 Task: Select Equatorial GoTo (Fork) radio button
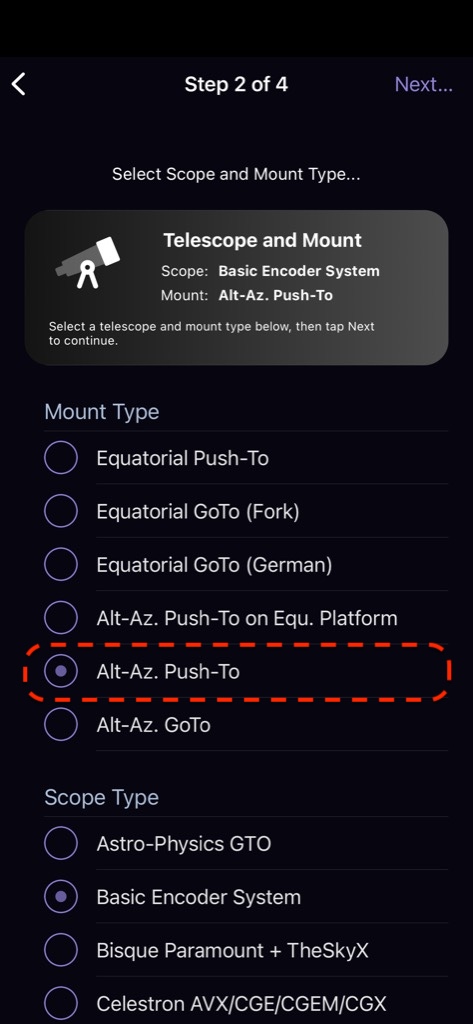click(61, 511)
